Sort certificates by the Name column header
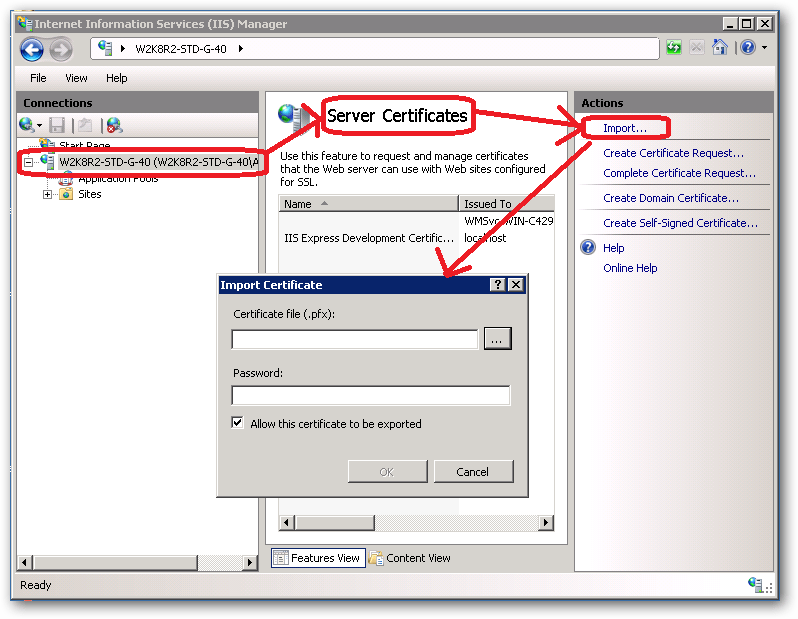The height and width of the screenshot is (619, 798). [368, 204]
